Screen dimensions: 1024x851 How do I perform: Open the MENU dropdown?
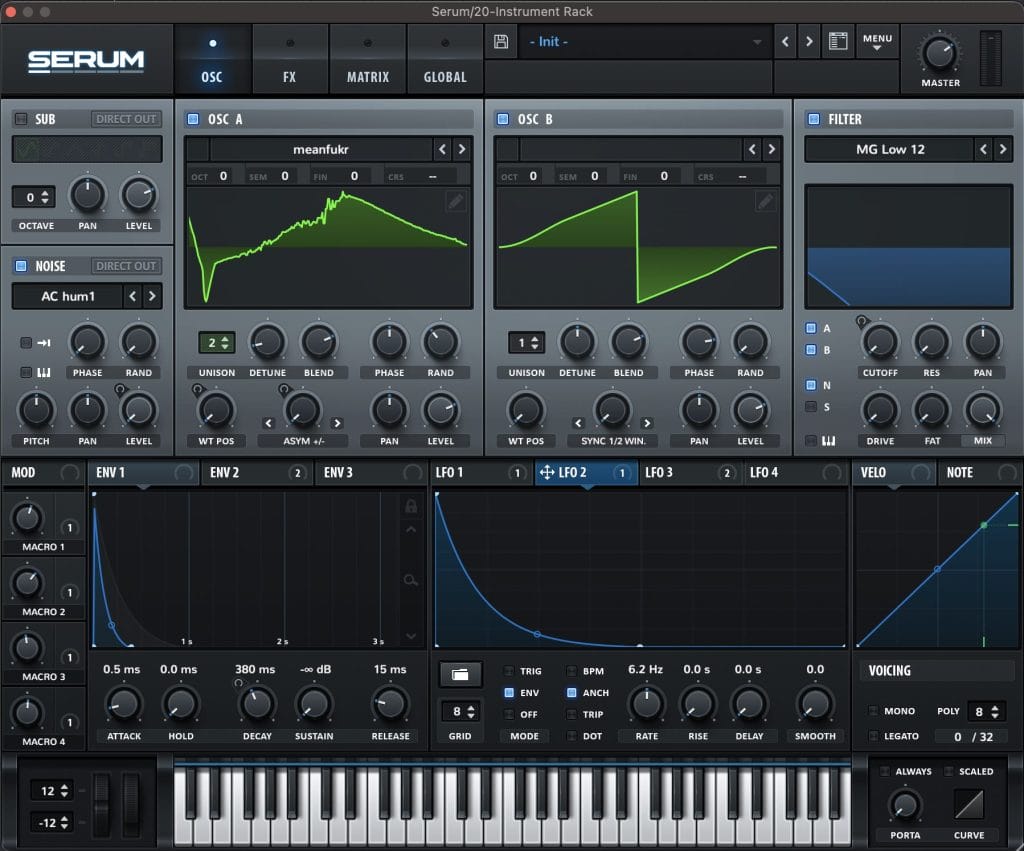coord(877,43)
